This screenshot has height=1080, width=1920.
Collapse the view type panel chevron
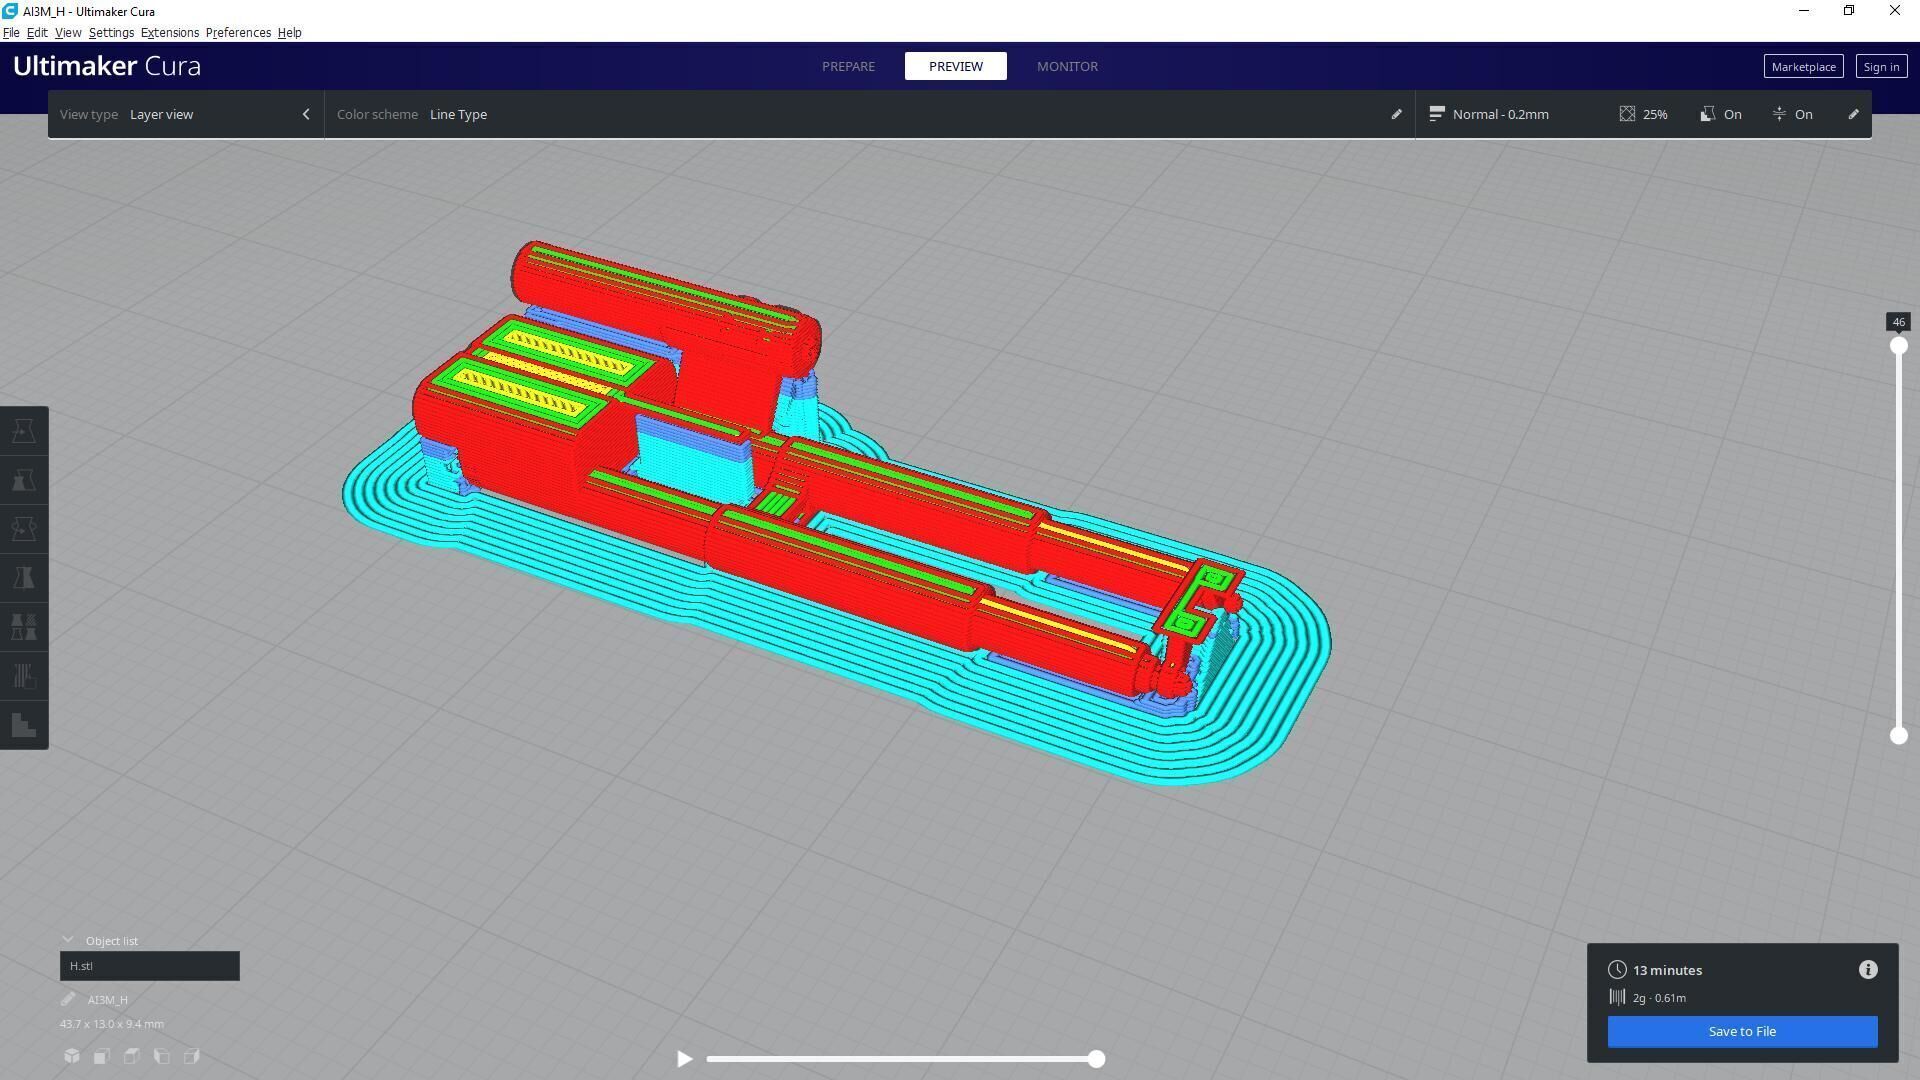306,114
